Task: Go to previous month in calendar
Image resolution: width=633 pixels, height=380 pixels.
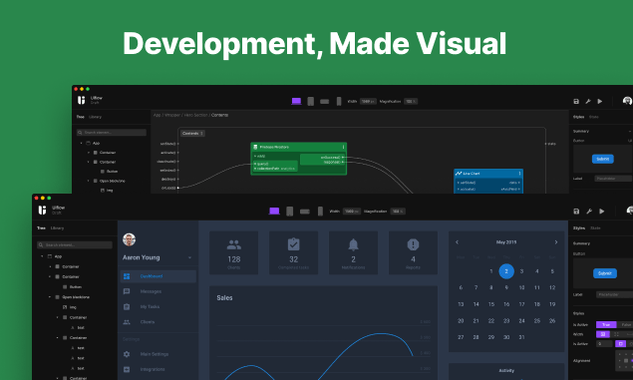Action: [x=457, y=242]
